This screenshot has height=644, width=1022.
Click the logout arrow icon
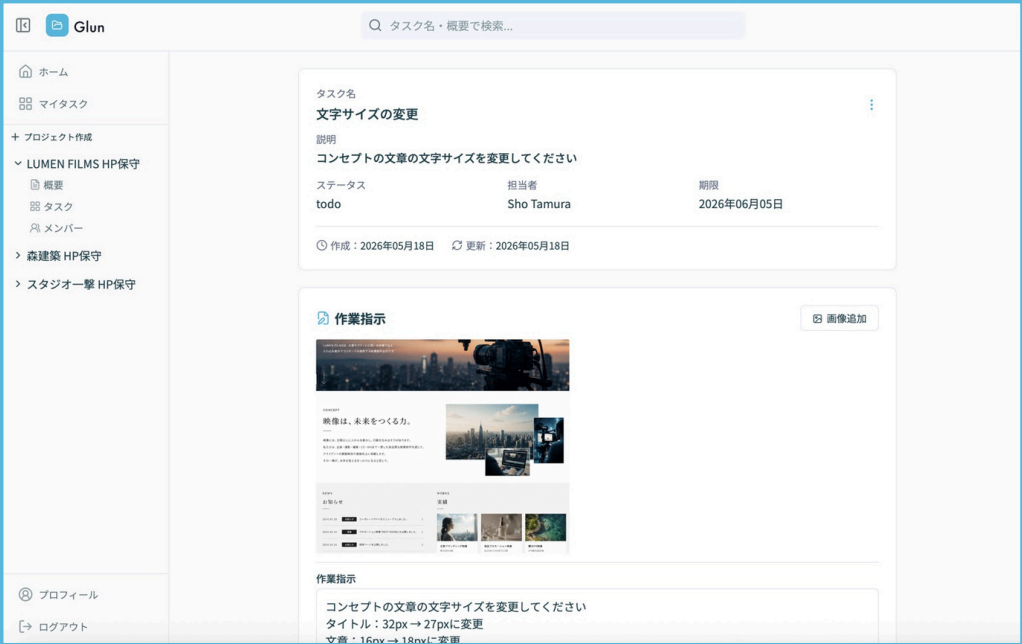pyautogui.click(x=25, y=626)
